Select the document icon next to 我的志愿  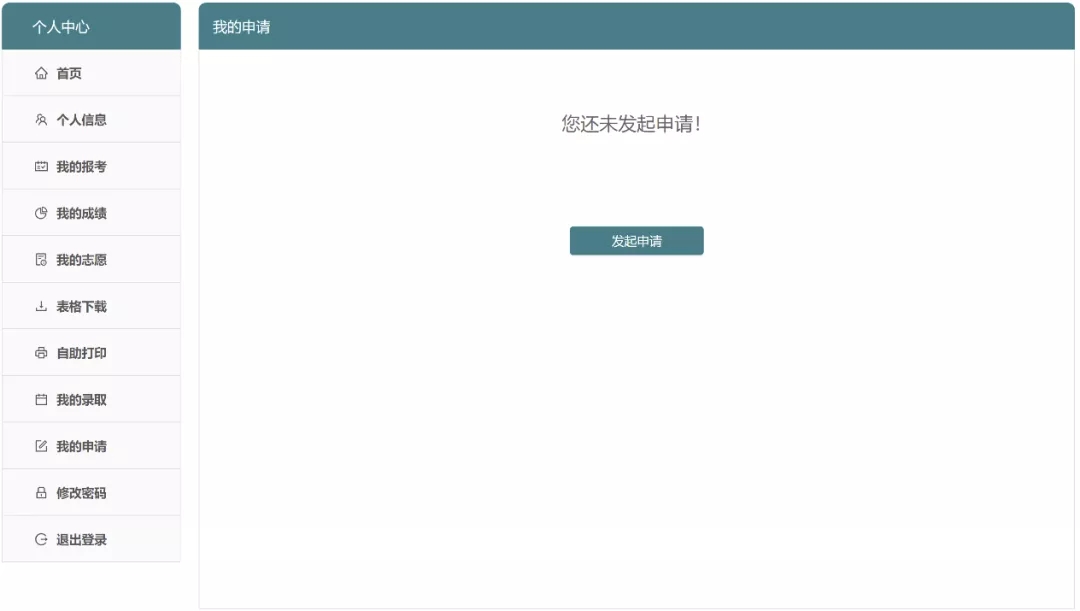click(40, 259)
